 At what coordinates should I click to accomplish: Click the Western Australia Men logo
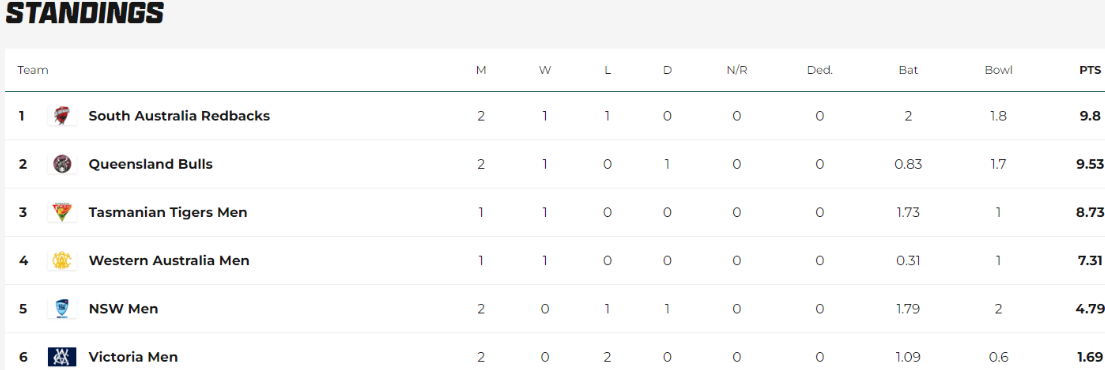62,261
